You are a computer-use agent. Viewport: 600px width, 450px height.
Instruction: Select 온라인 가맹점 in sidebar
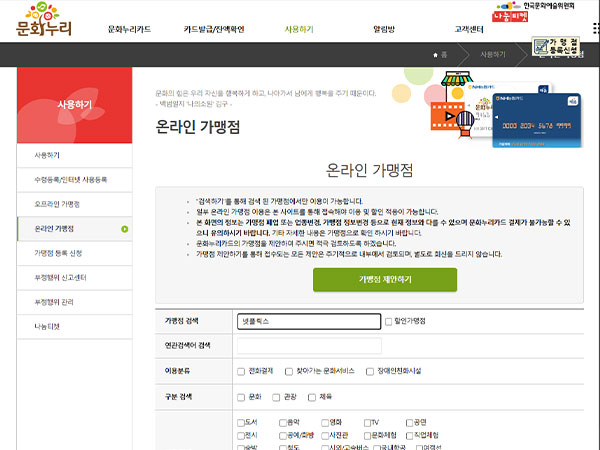(75, 229)
